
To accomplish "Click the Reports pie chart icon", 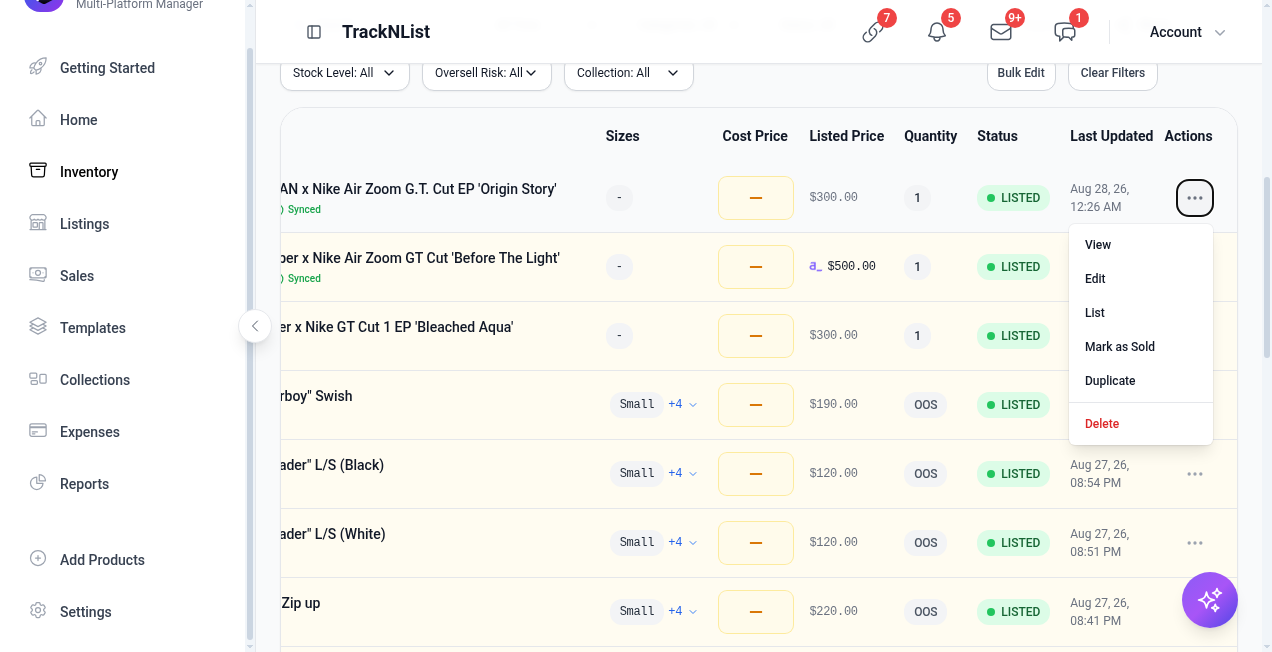I will [38, 483].
